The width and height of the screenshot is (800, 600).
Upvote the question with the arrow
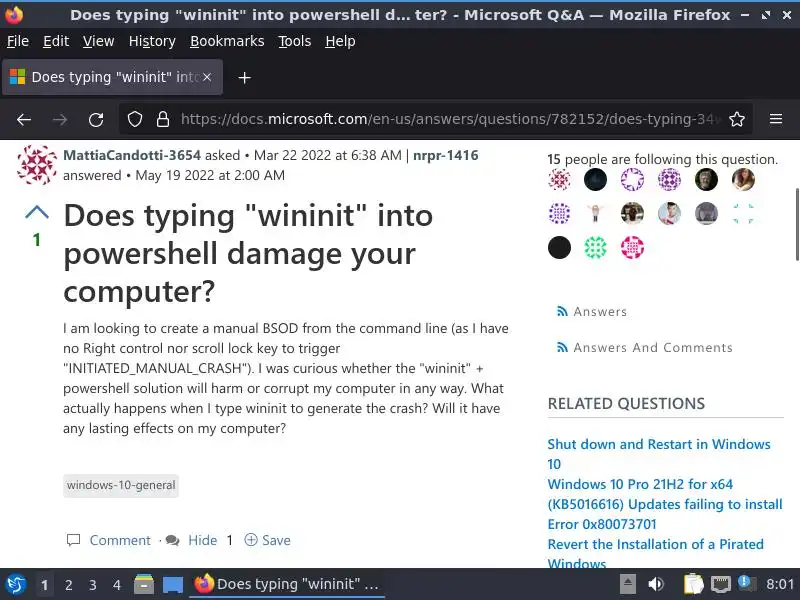click(37, 212)
